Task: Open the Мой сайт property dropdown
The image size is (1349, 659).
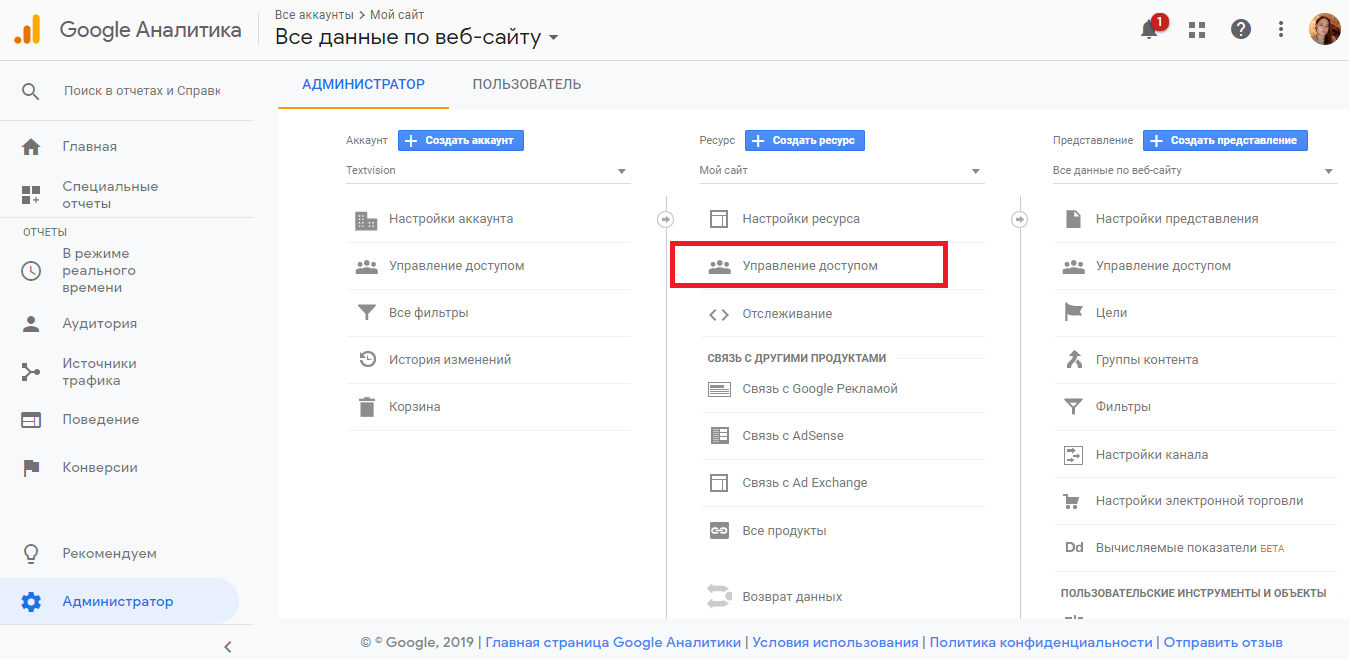Action: (842, 171)
